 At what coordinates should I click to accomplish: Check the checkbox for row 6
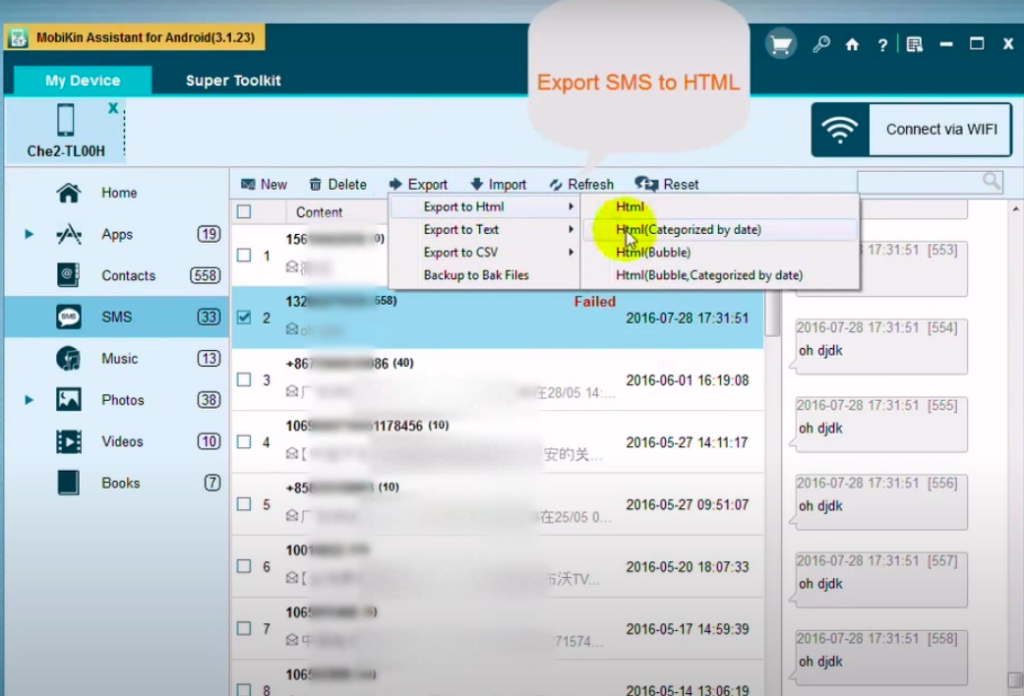click(x=244, y=566)
